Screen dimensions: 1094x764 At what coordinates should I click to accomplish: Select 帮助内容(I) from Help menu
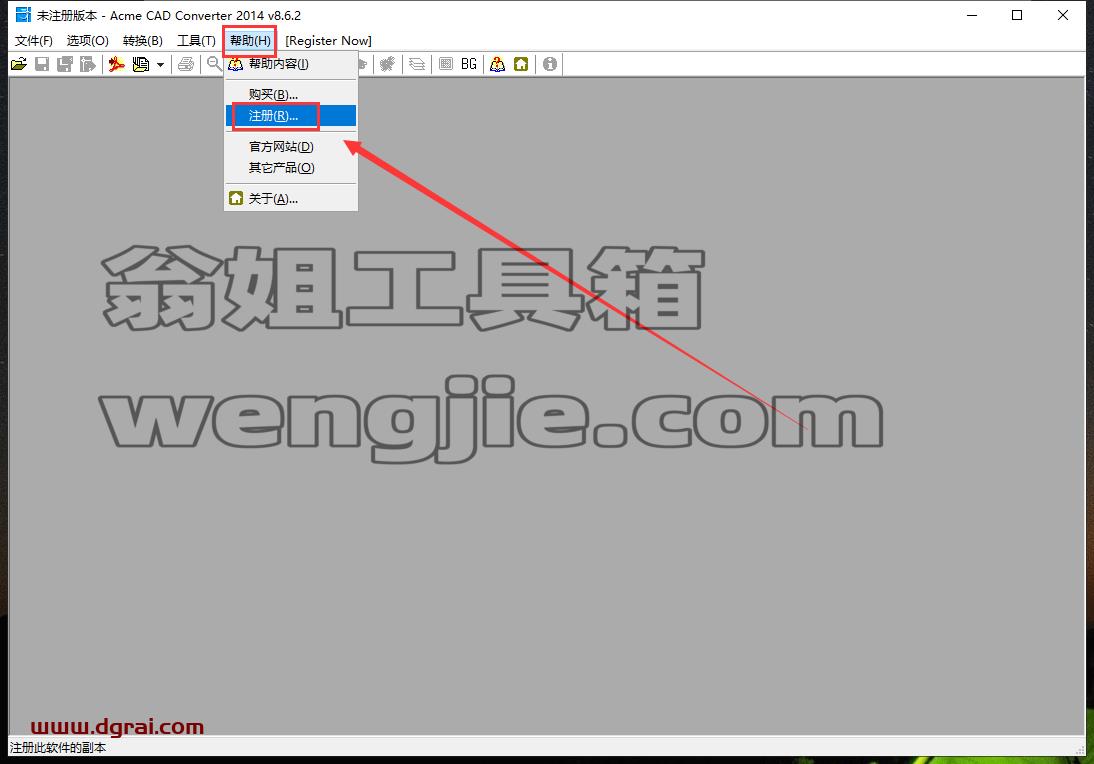(x=291, y=64)
